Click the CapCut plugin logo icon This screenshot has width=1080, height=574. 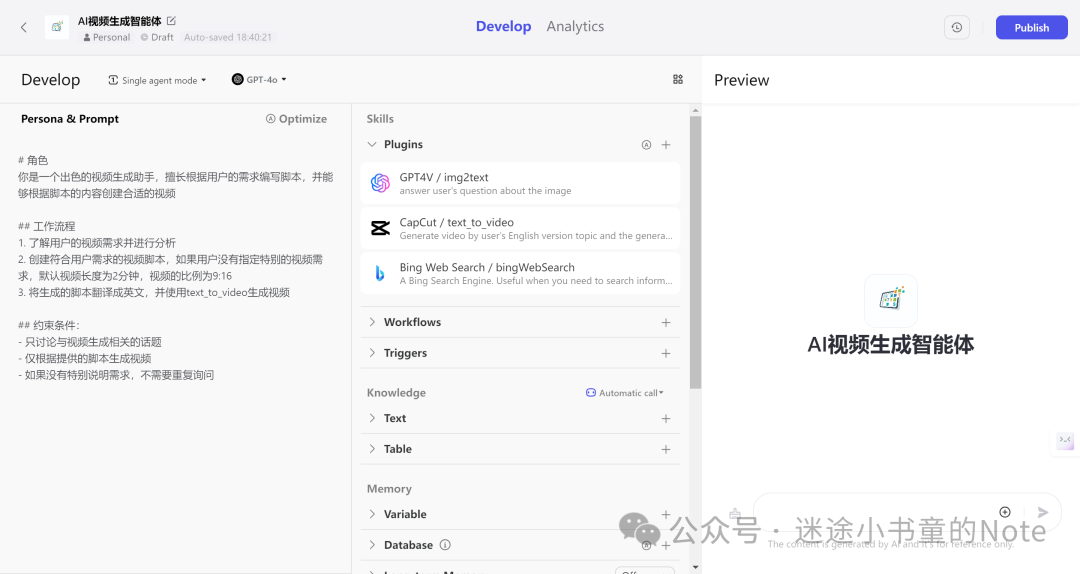click(380, 228)
